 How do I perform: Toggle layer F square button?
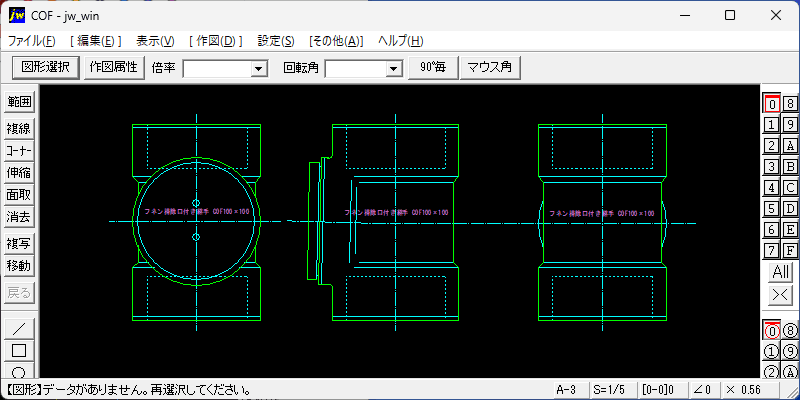(790, 251)
